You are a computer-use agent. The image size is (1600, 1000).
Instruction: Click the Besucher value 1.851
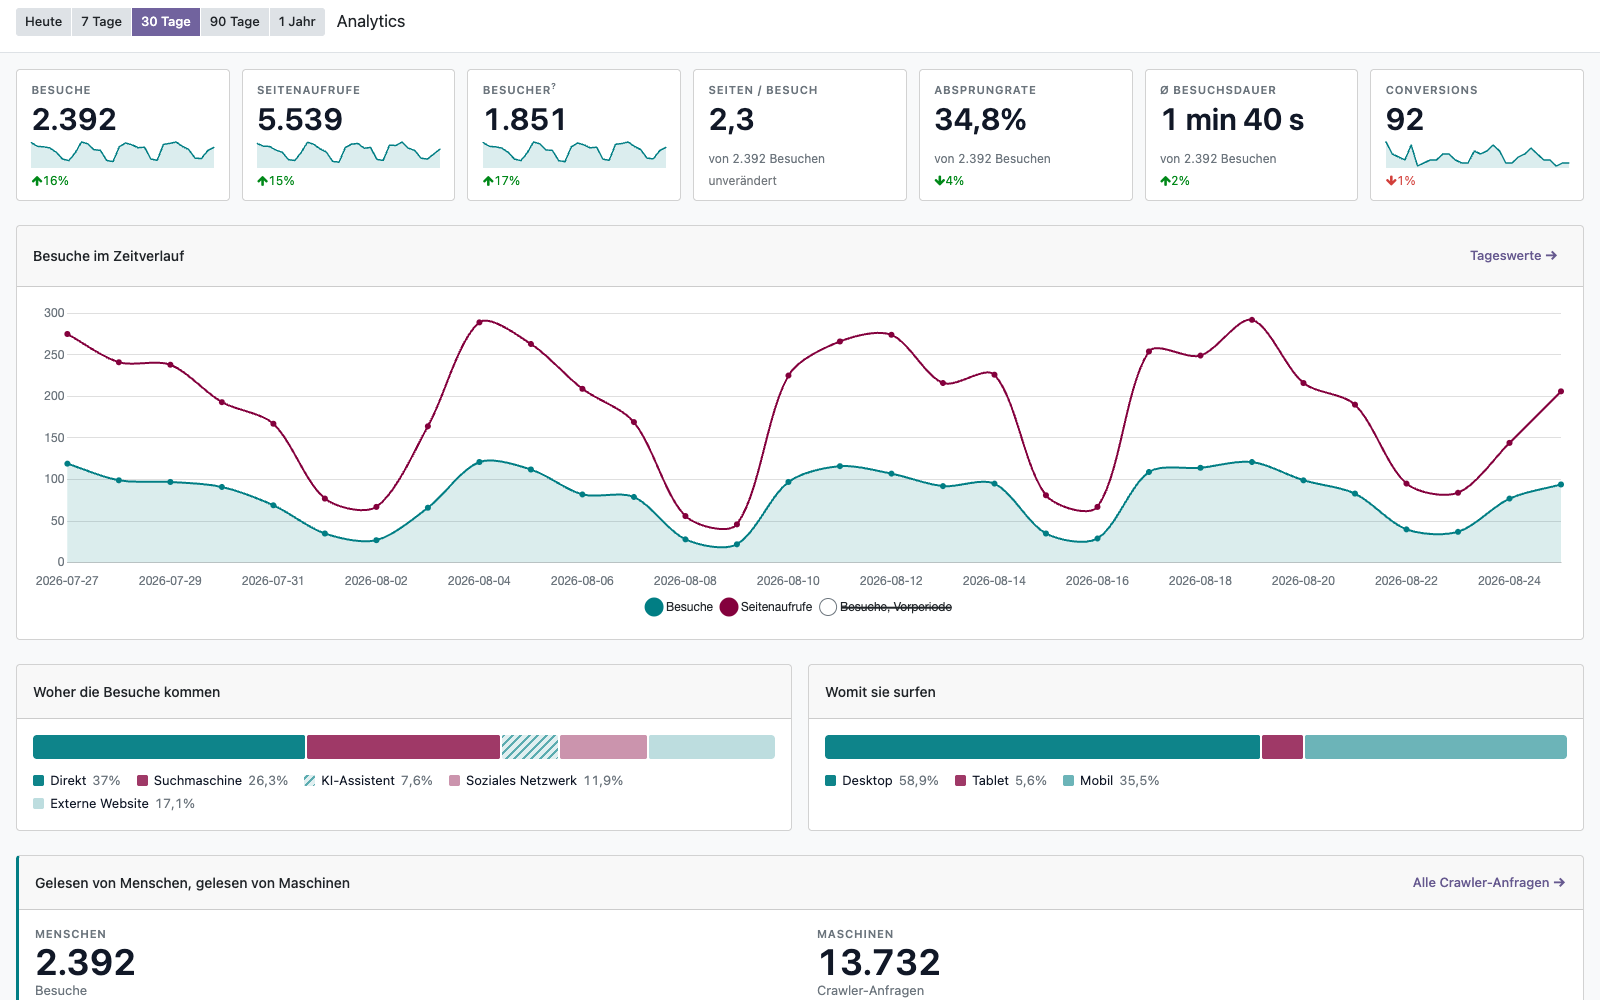pyautogui.click(x=525, y=120)
